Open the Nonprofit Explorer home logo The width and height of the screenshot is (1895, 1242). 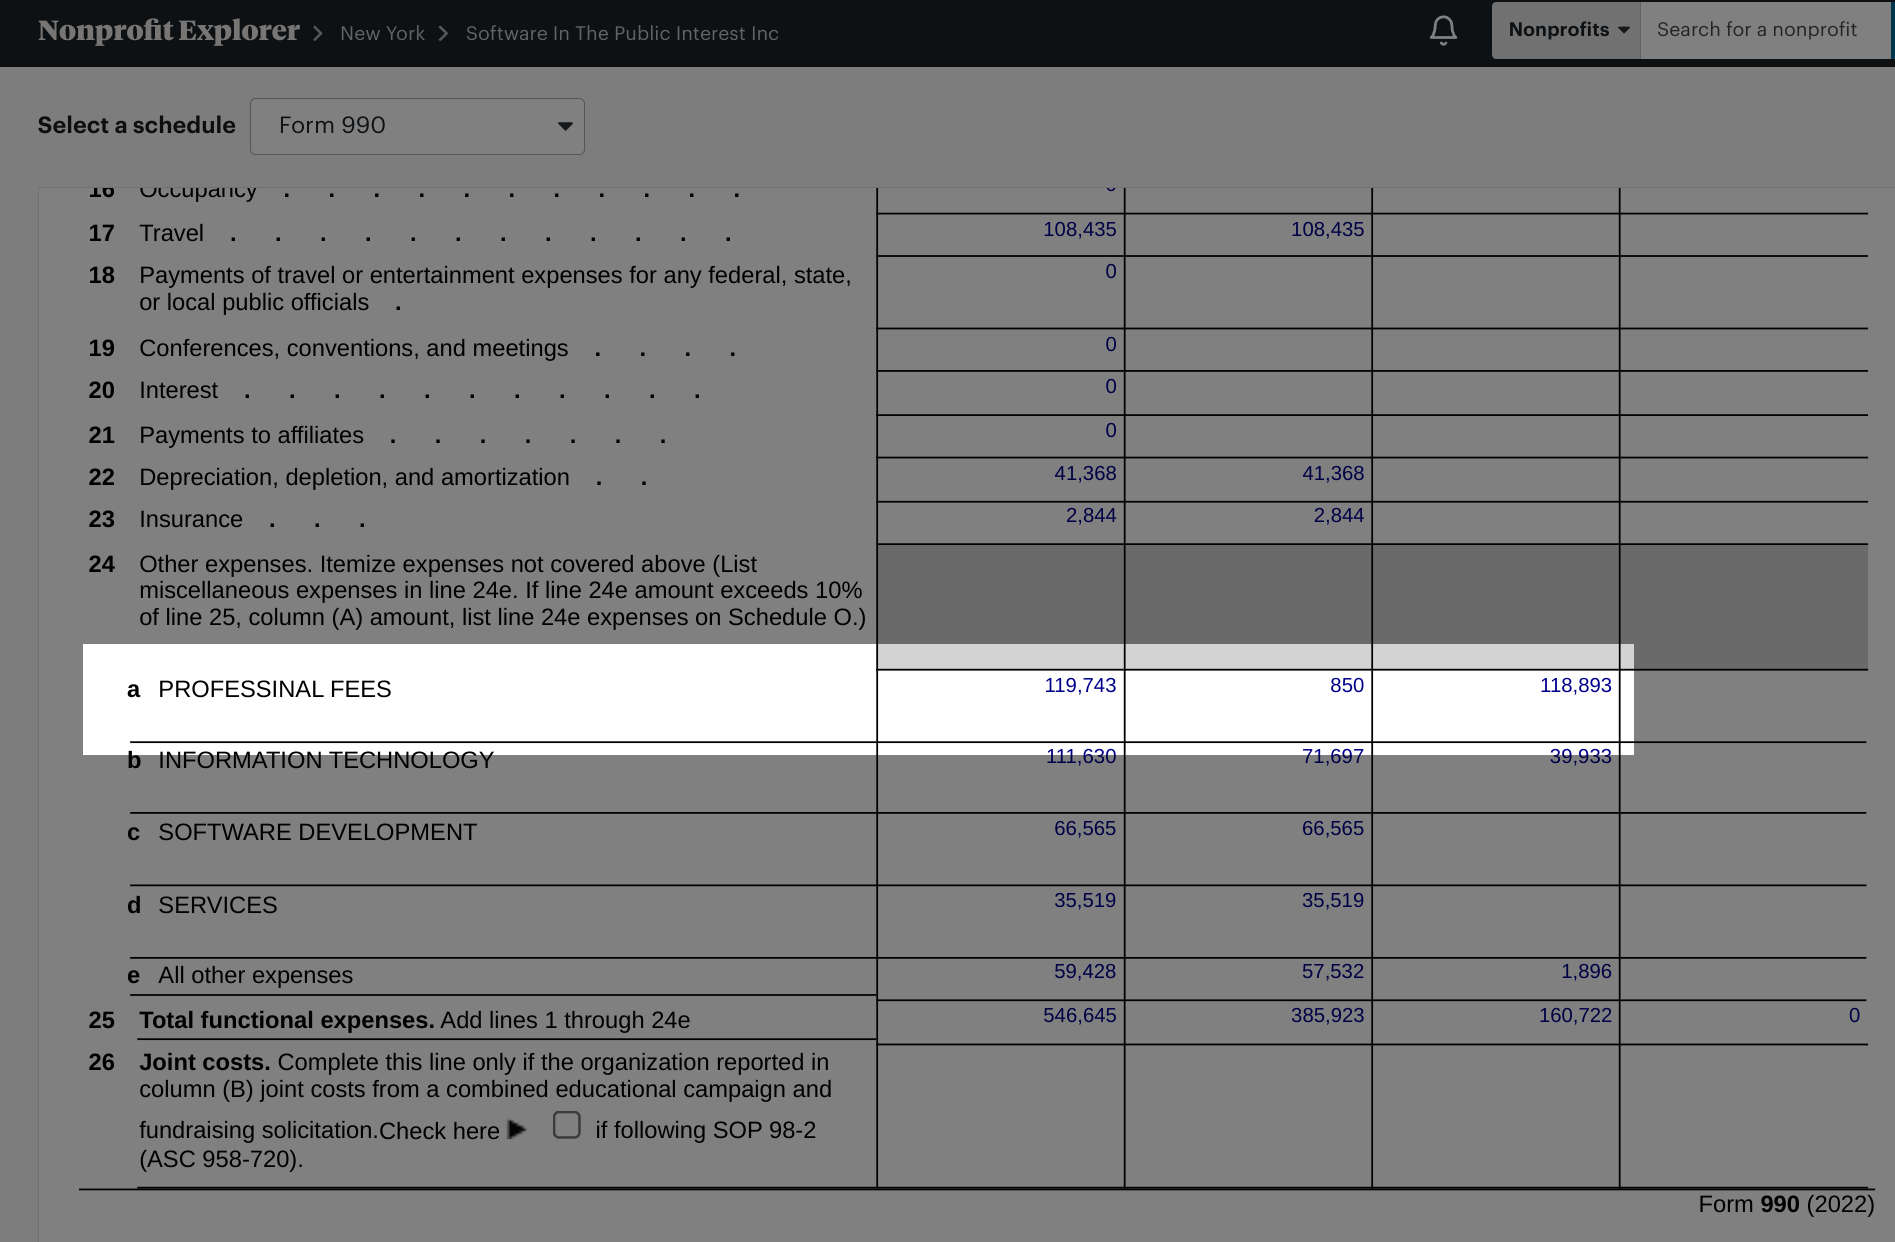click(x=168, y=31)
